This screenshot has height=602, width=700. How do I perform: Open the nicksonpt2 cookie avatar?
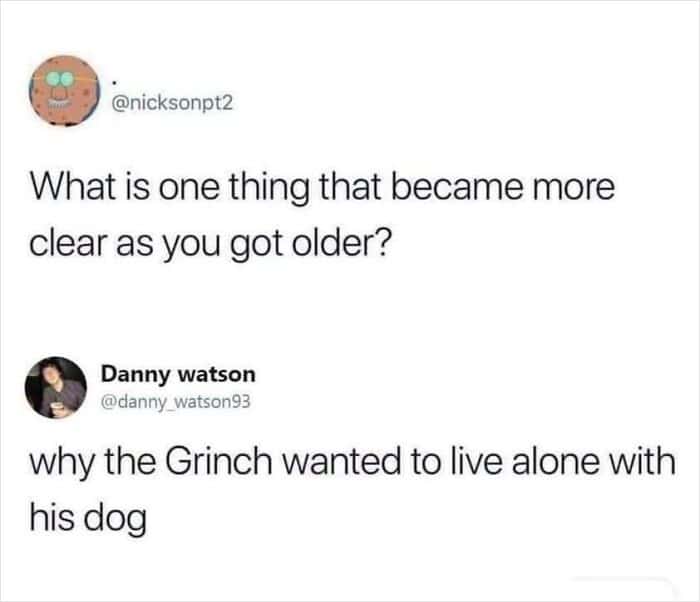coord(64,91)
